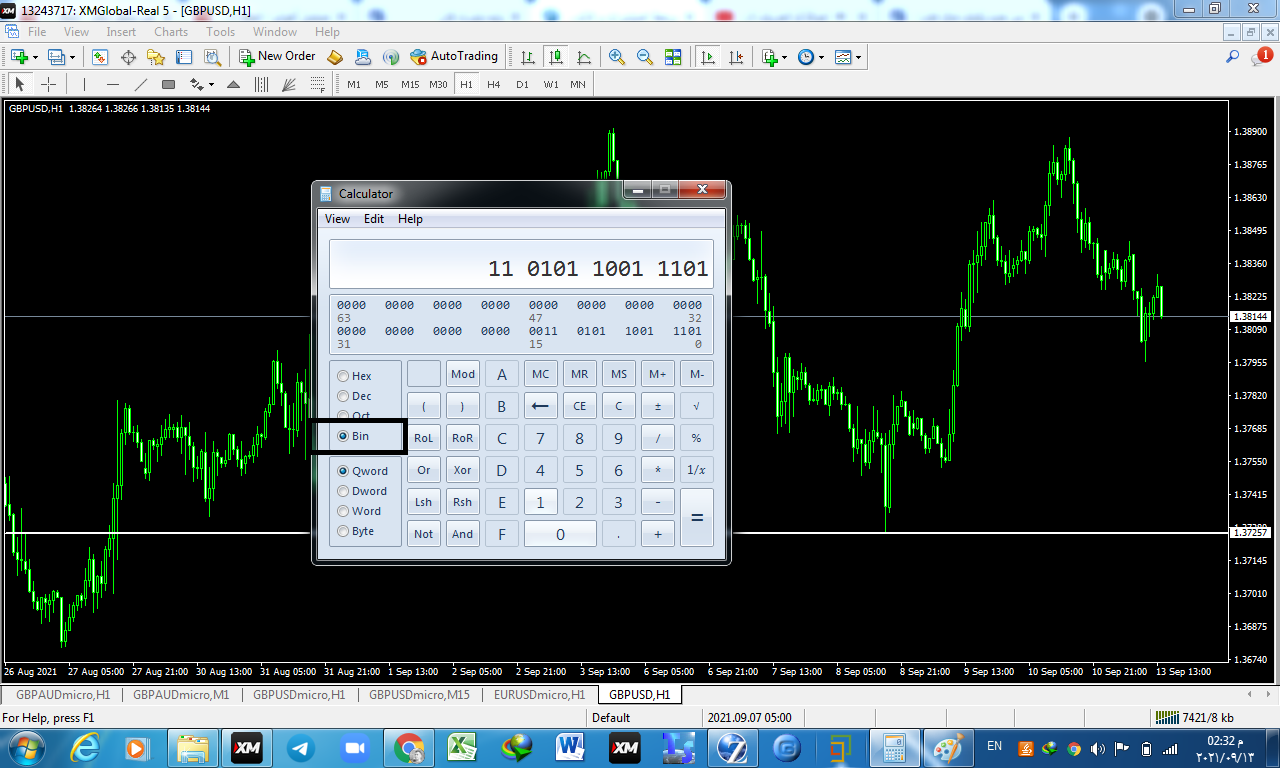The height and width of the screenshot is (768, 1280).
Task: Toggle the Data Window crosshair-circle icon
Action: point(128,57)
